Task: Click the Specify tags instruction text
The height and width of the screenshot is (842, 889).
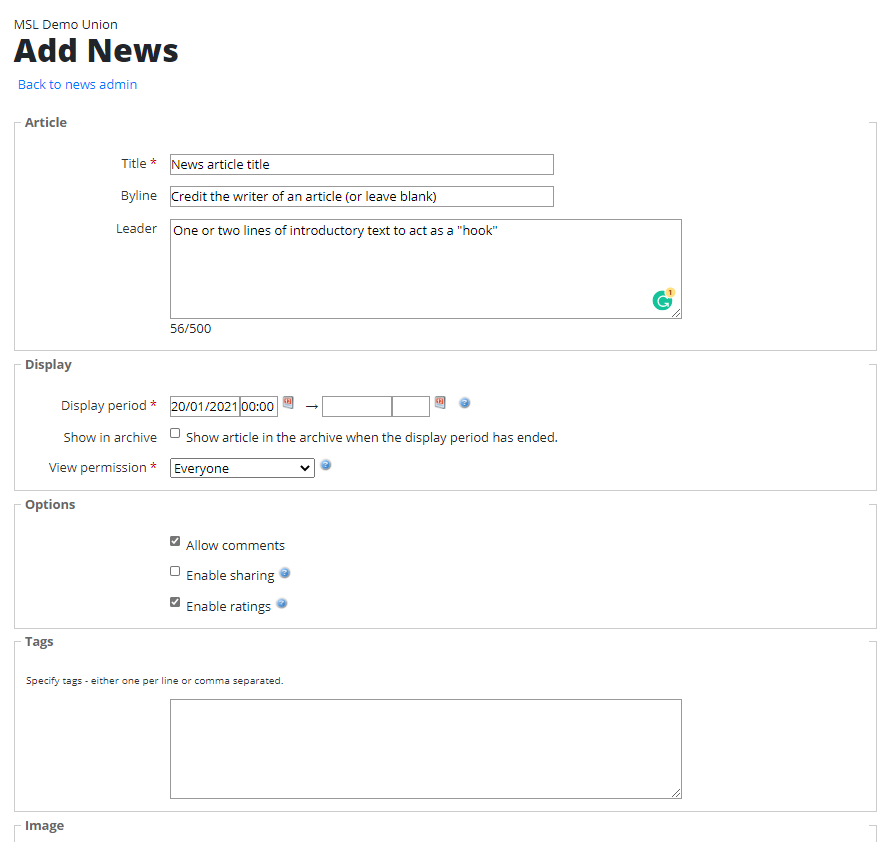Action: 155,680
